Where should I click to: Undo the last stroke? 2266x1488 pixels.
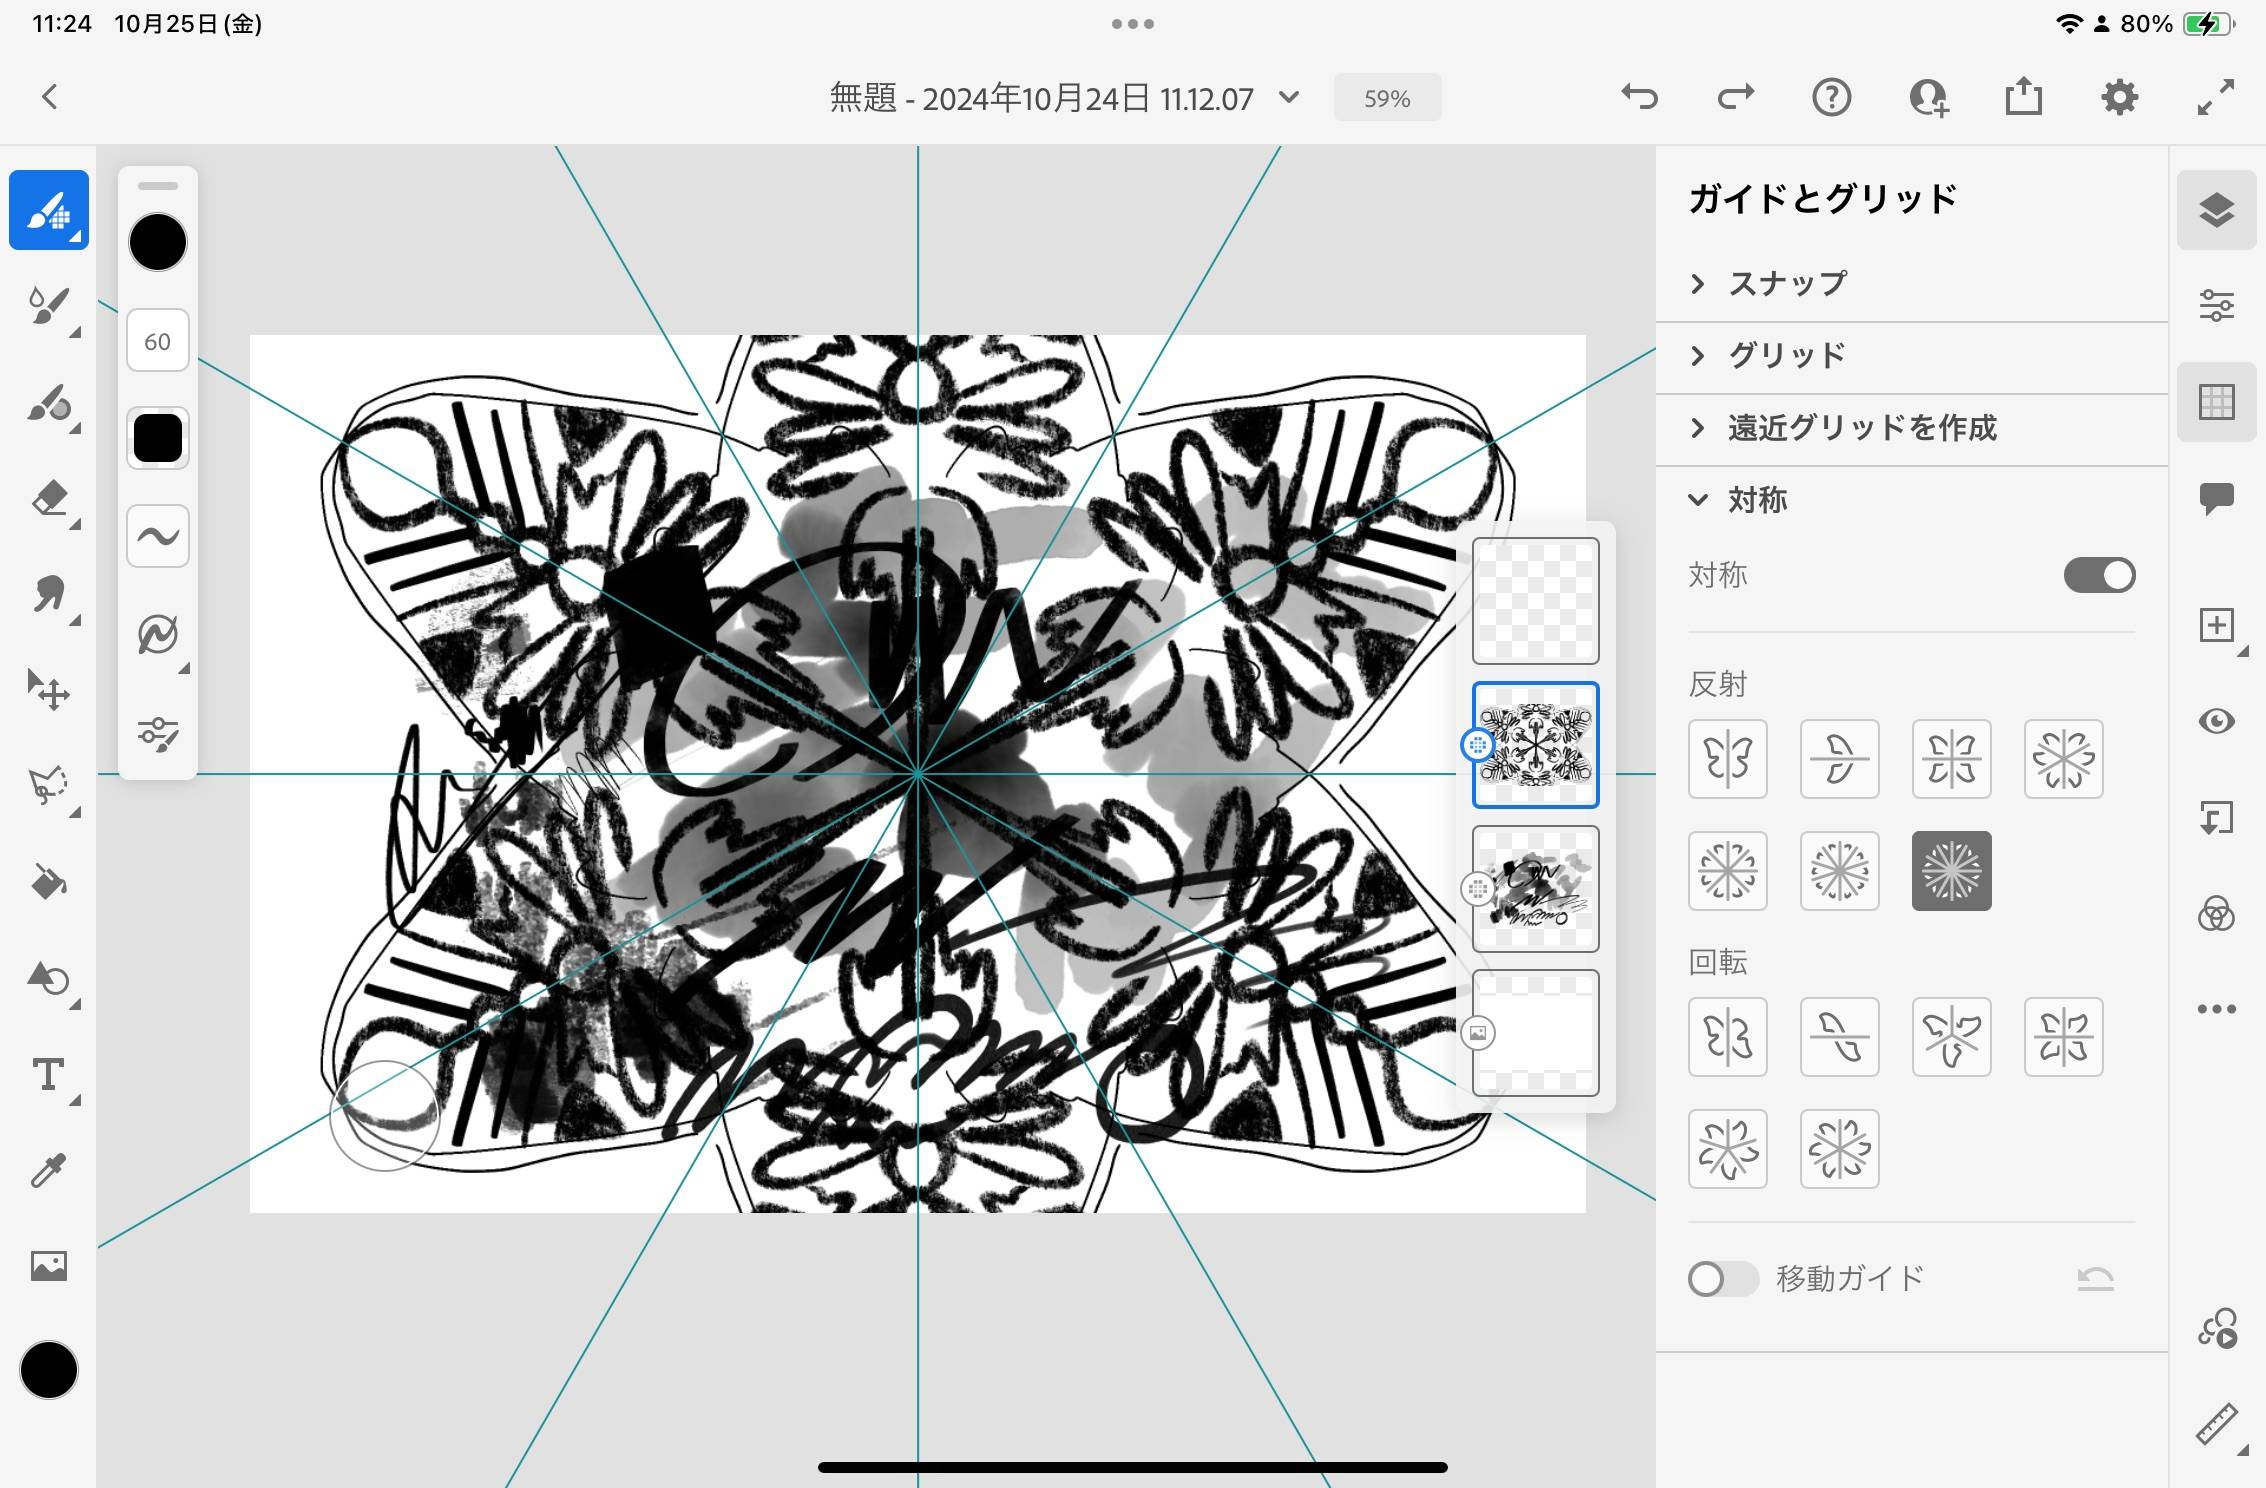coord(1639,97)
